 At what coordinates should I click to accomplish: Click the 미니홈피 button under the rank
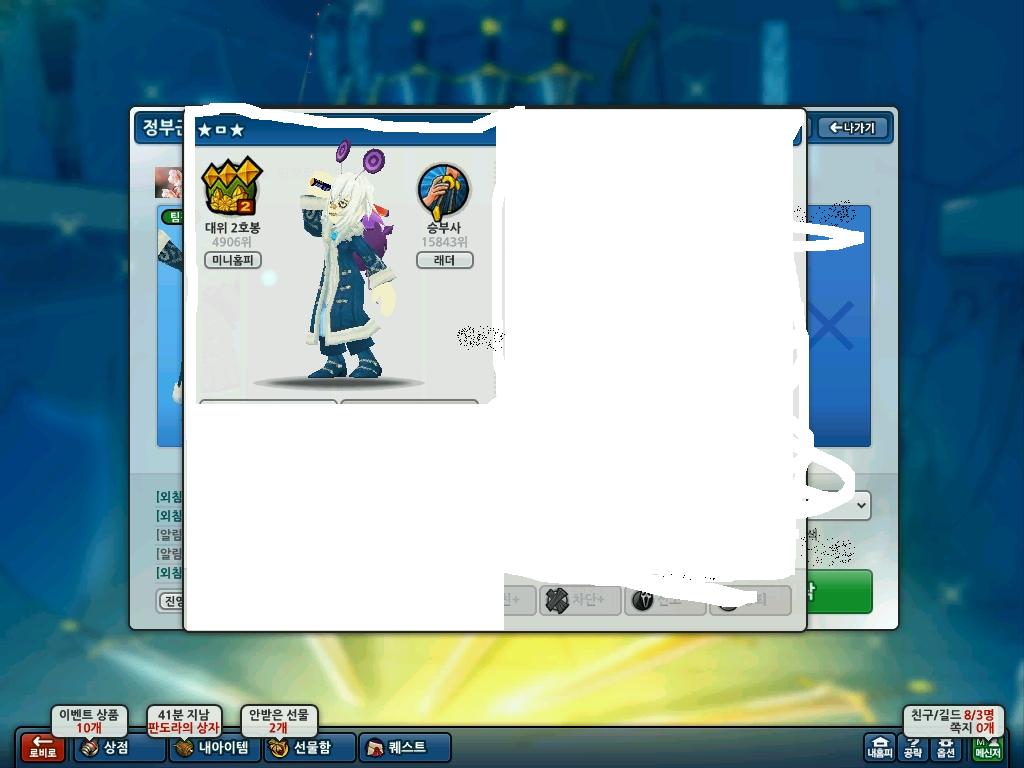[x=233, y=260]
